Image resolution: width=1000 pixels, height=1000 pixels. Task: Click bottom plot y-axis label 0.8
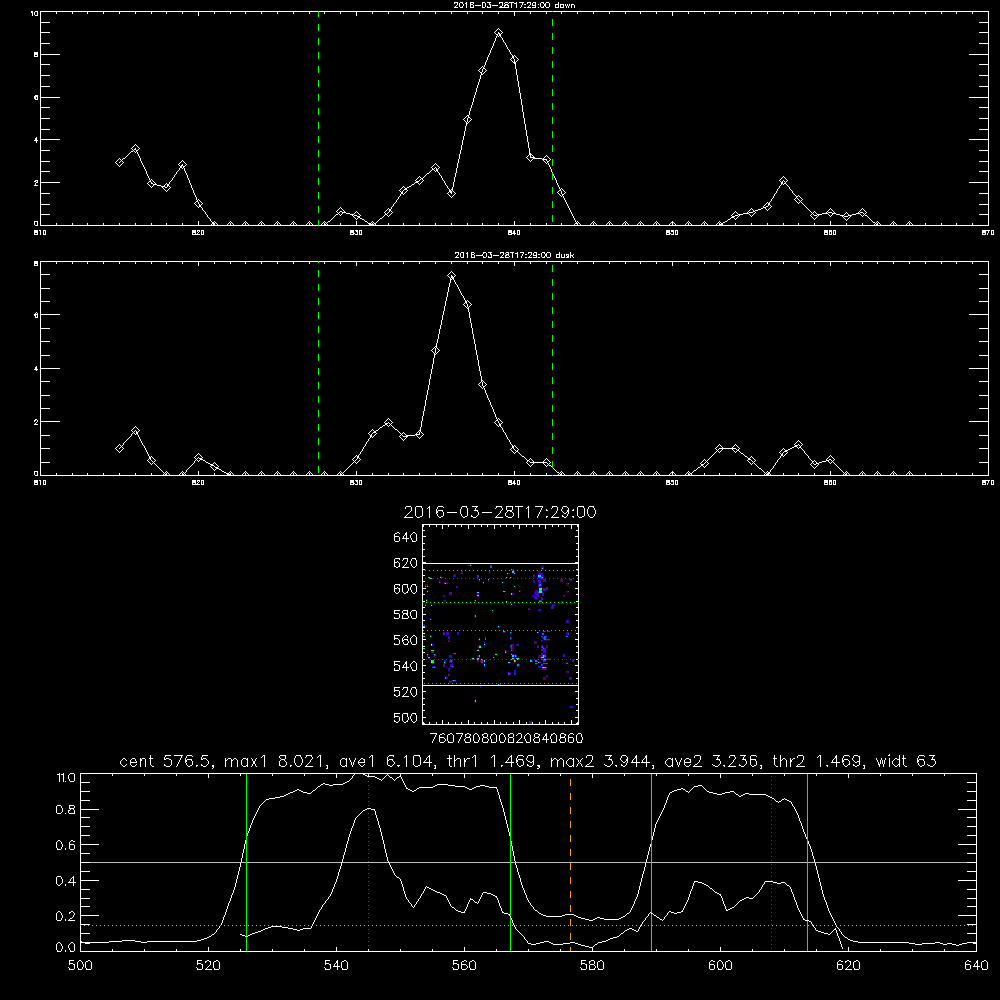click(x=66, y=810)
